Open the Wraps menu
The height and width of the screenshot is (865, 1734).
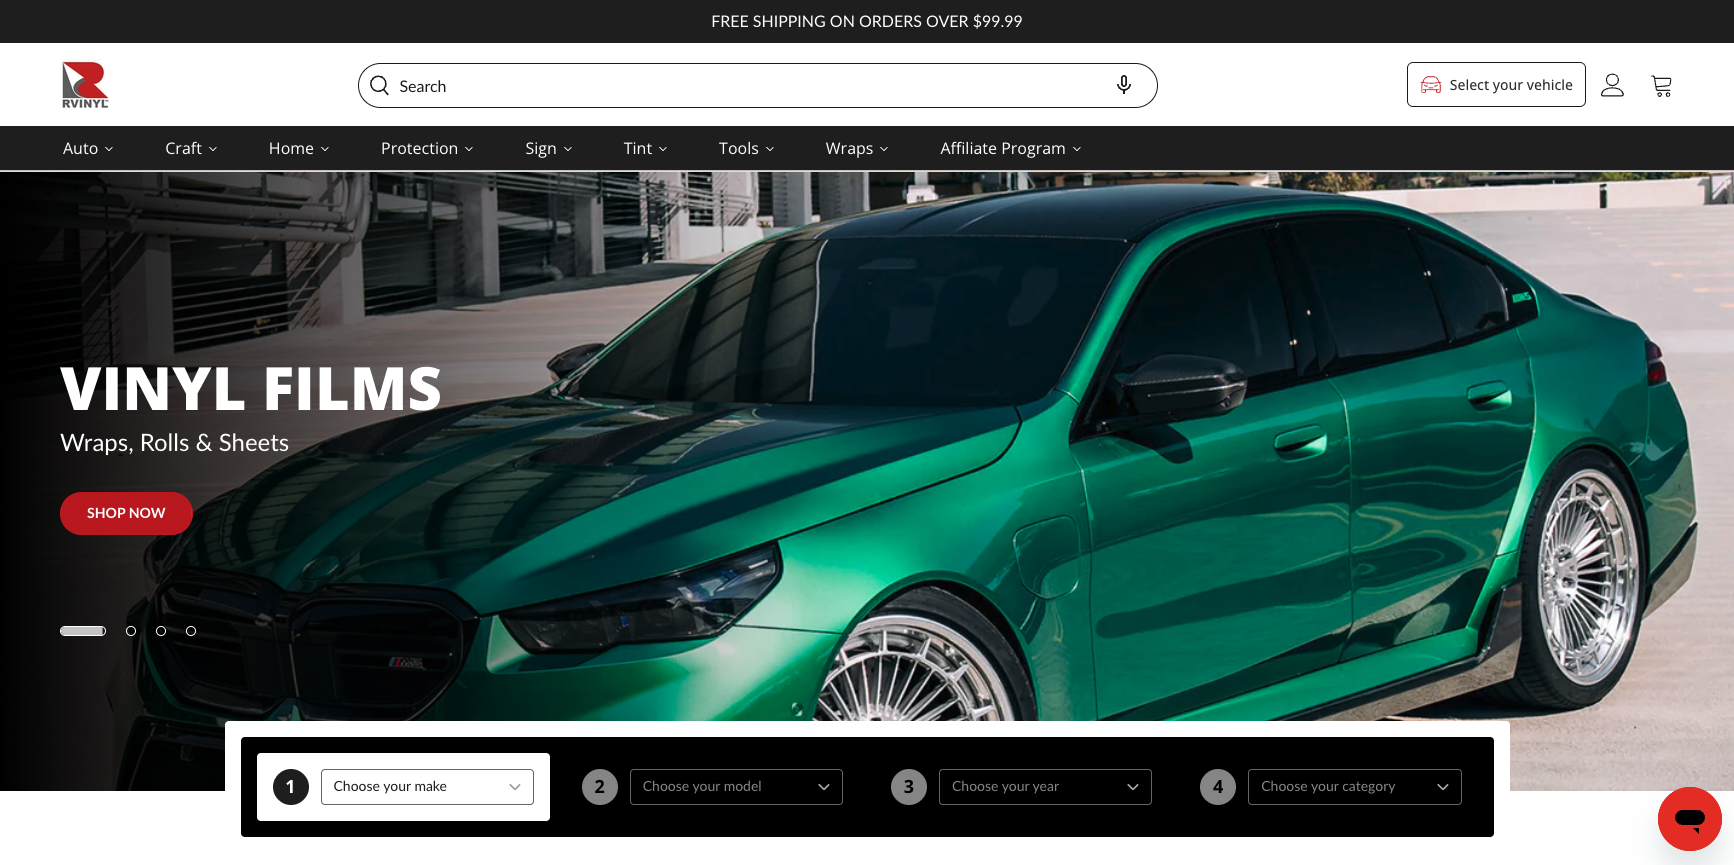(856, 149)
